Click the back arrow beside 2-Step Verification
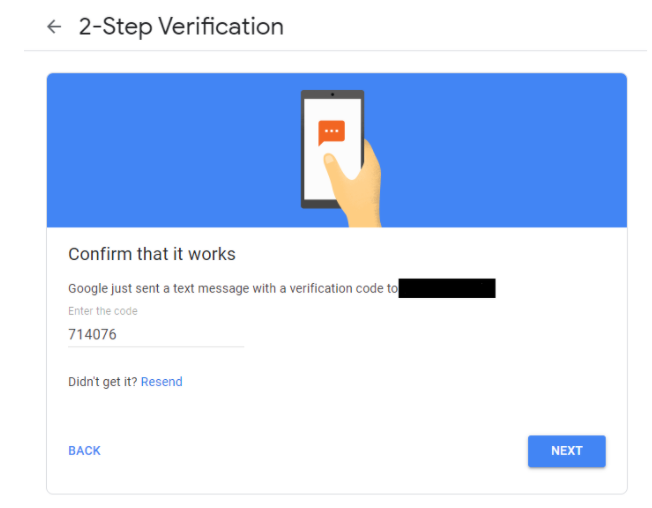This screenshot has height=508, width=652. 54,27
